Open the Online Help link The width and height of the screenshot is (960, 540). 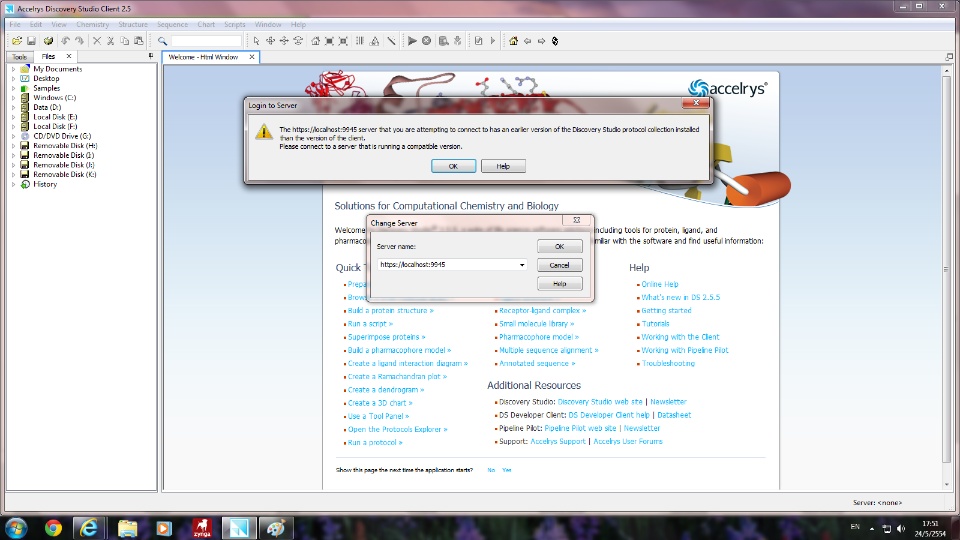click(659, 284)
